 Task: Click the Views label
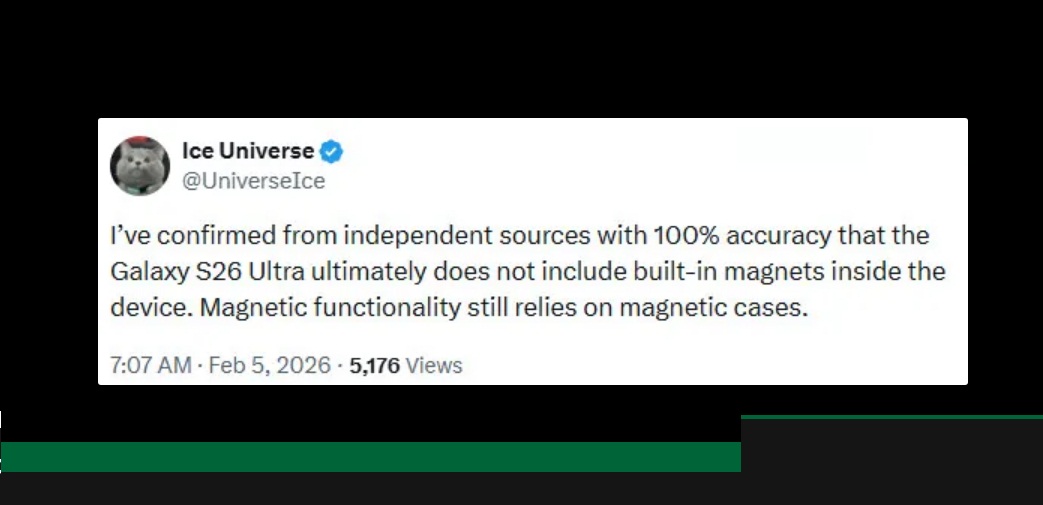click(x=434, y=365)
